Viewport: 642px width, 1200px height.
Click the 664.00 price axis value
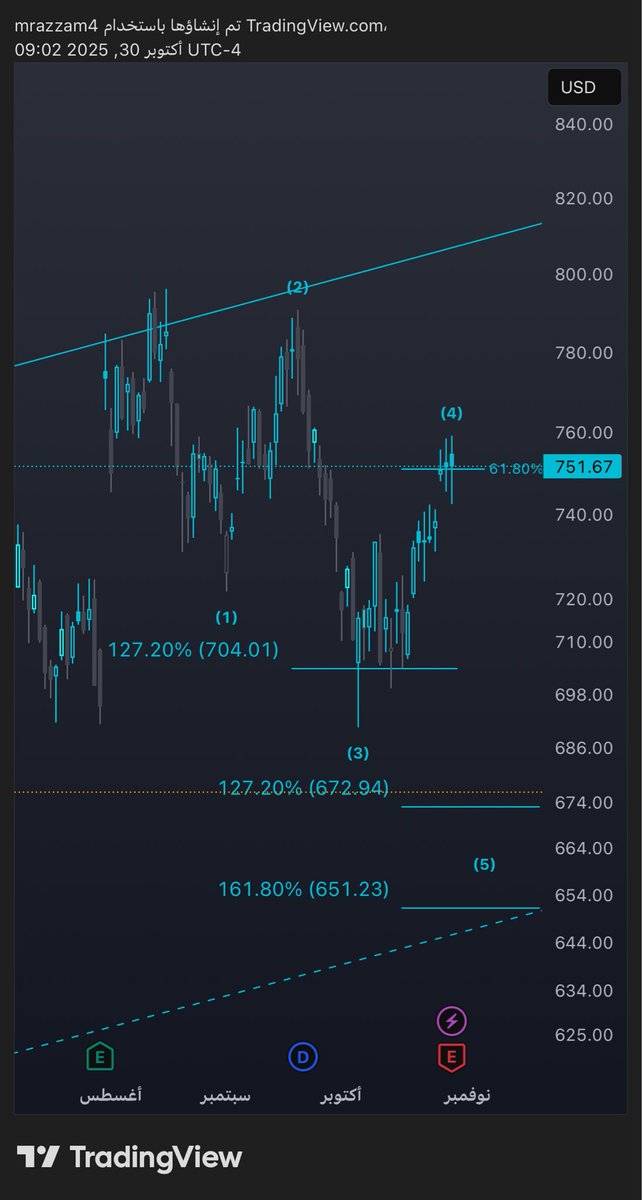pos(583,848)
